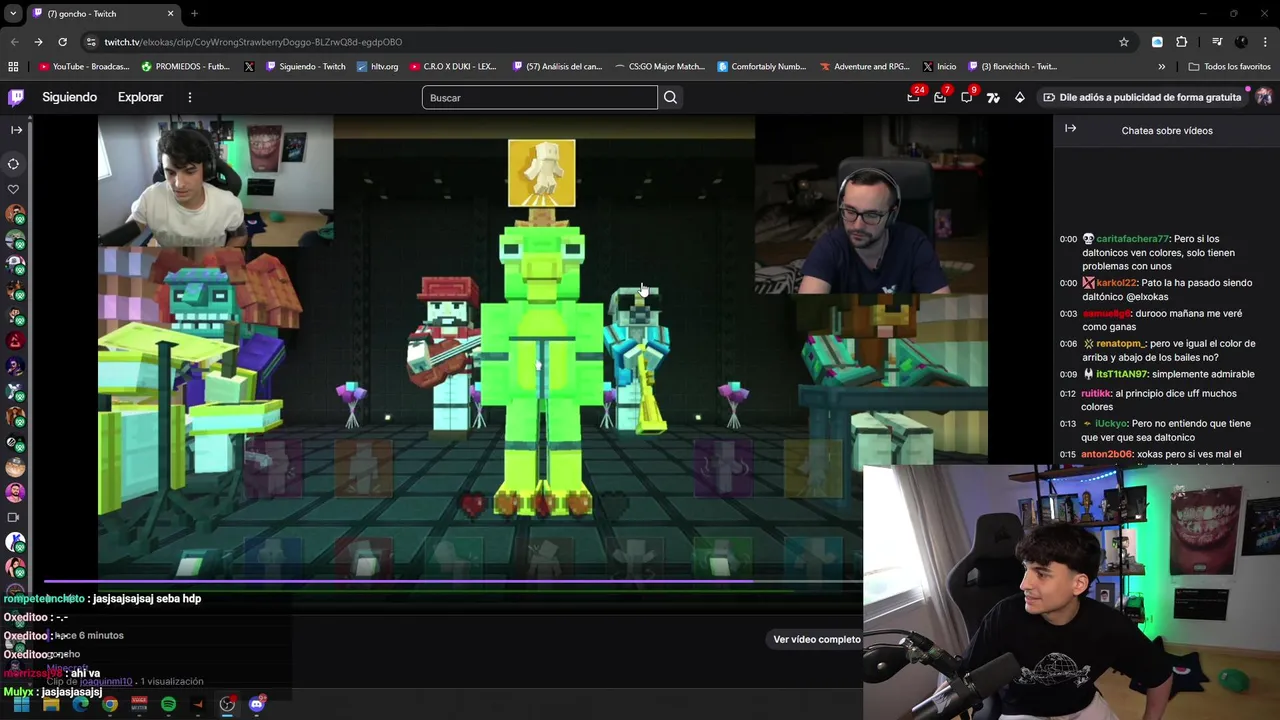
Task: Click the clip video progress bar
Action: click(453, 581)
